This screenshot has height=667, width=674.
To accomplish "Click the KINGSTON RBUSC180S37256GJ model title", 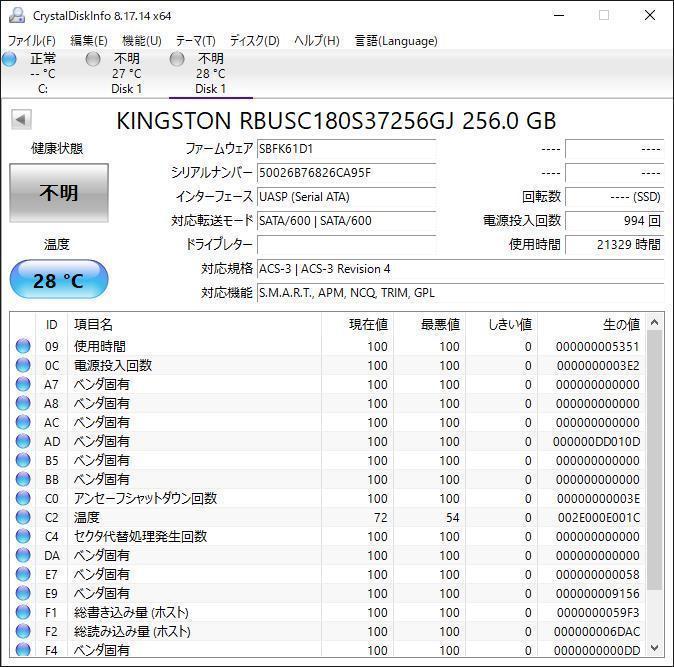I will (x=336, y=120).
